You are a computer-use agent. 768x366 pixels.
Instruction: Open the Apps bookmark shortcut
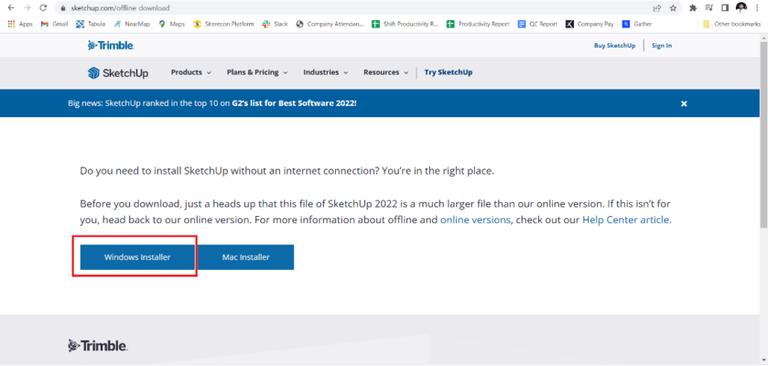click(x=20, y=24)
